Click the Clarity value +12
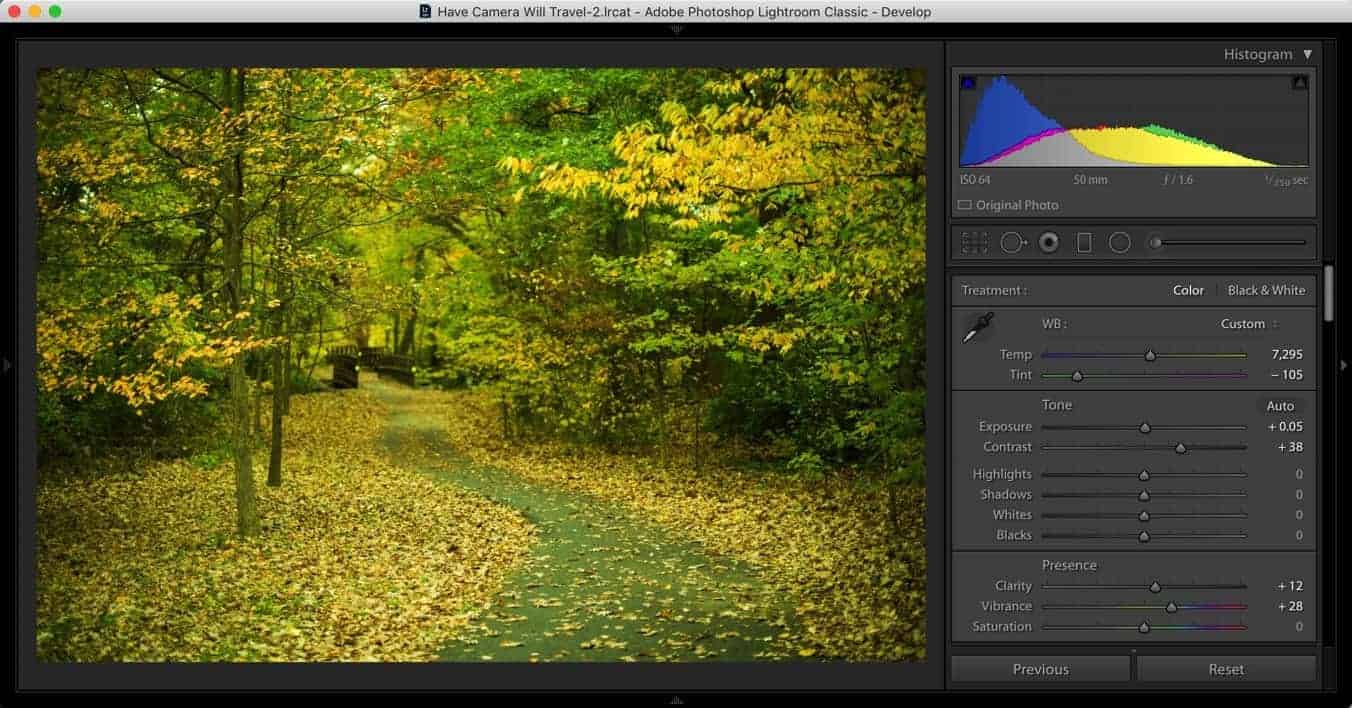1352x708 pixels. point(1290,586)
